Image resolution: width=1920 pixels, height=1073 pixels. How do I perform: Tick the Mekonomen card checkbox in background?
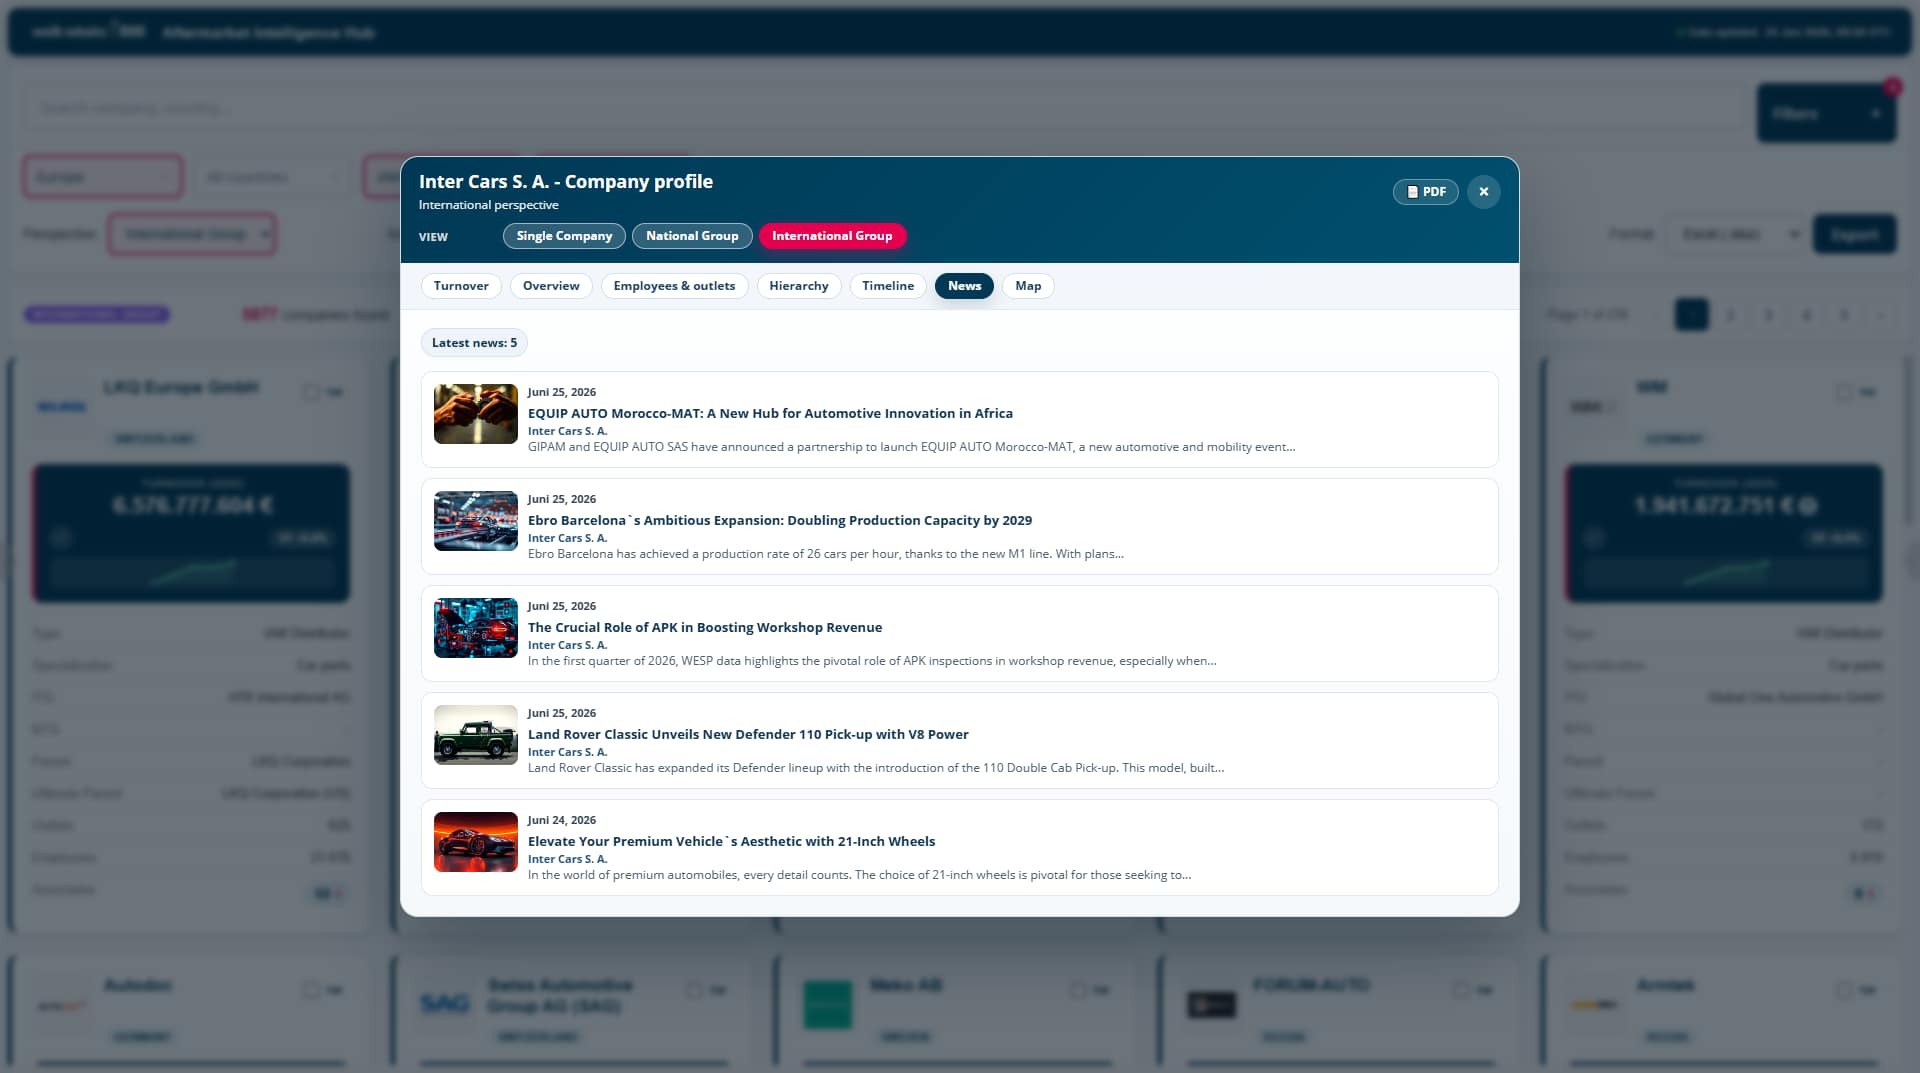point(1077,990)
